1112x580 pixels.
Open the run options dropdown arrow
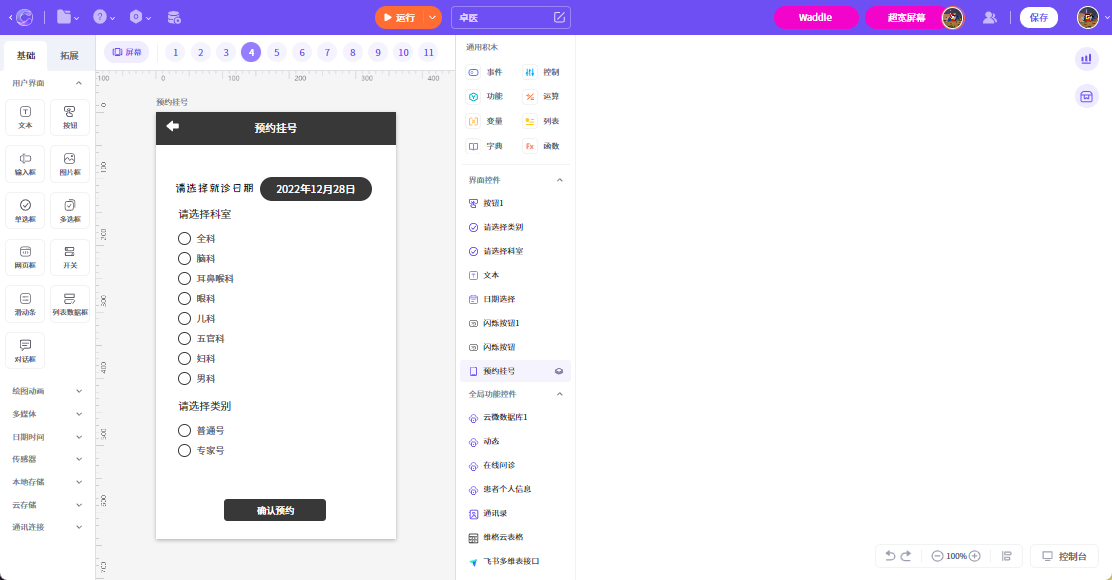tap(432, 18)
